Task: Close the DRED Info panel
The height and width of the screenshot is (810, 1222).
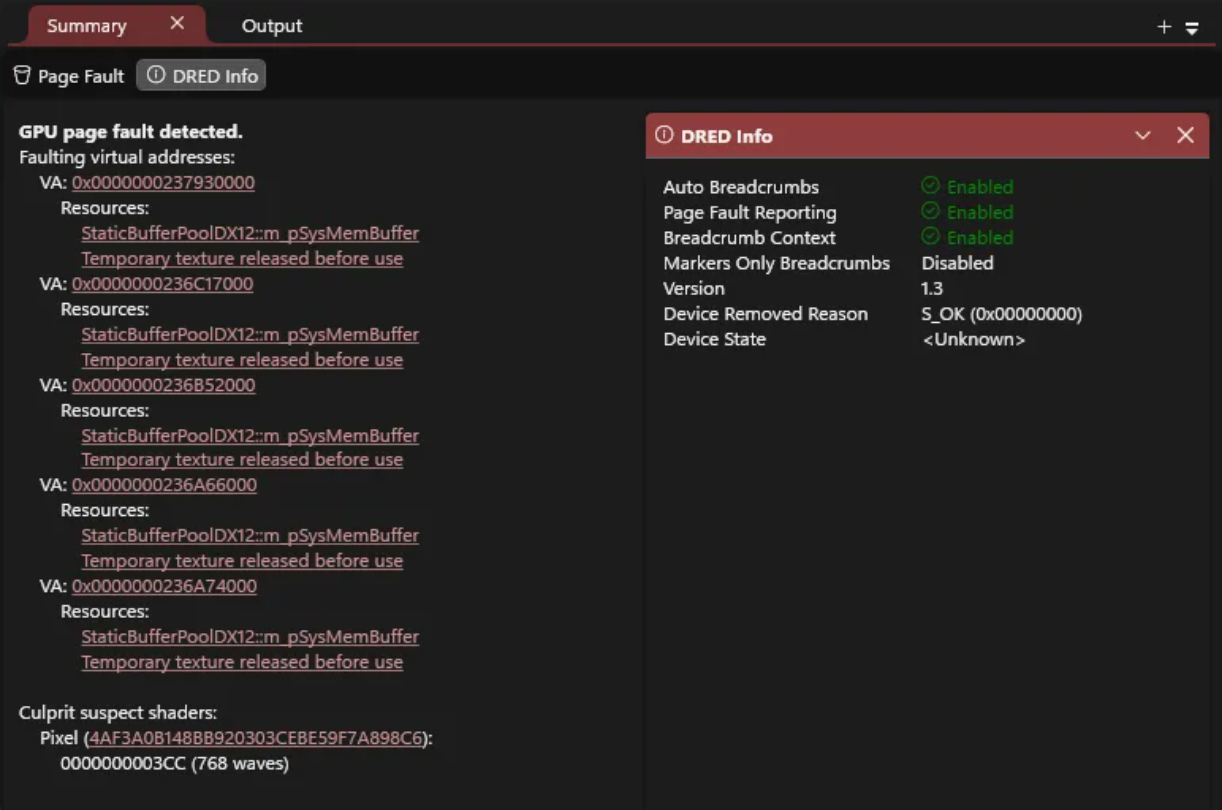Action: click(x=1186, y=135)
